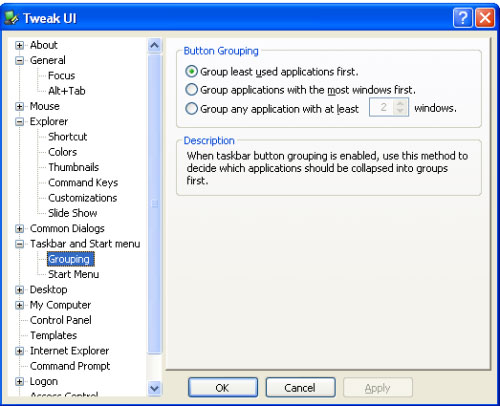
Task: Expand the Logon tree node
Action: click(x=20, y=382)
